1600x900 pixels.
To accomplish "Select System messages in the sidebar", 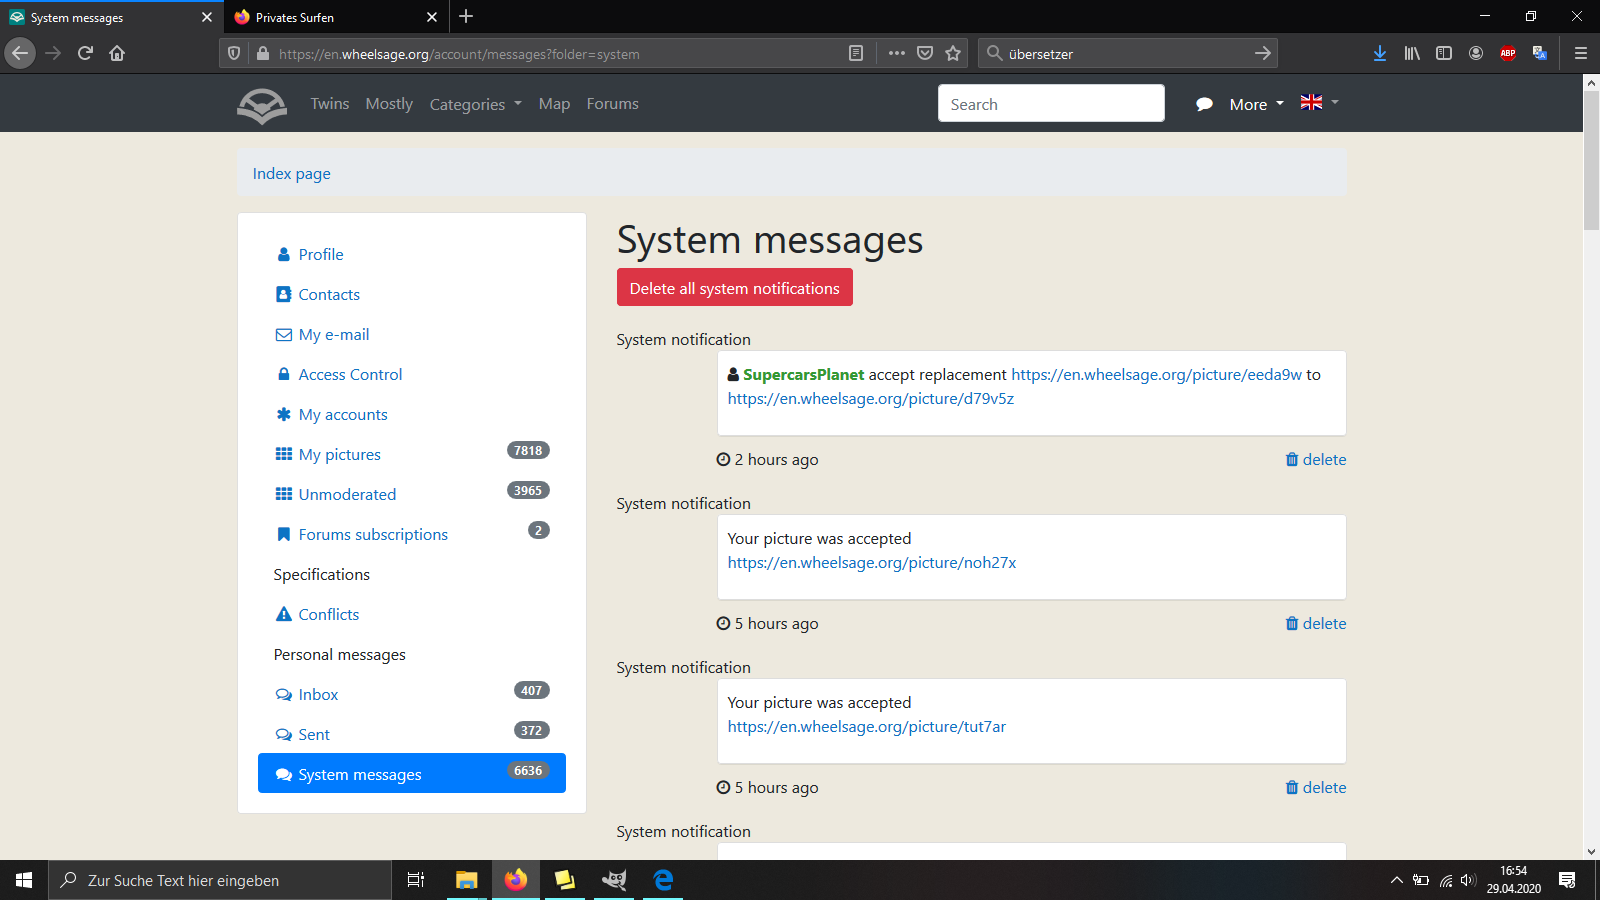I will pyautogui.click(x=412, y=773).
